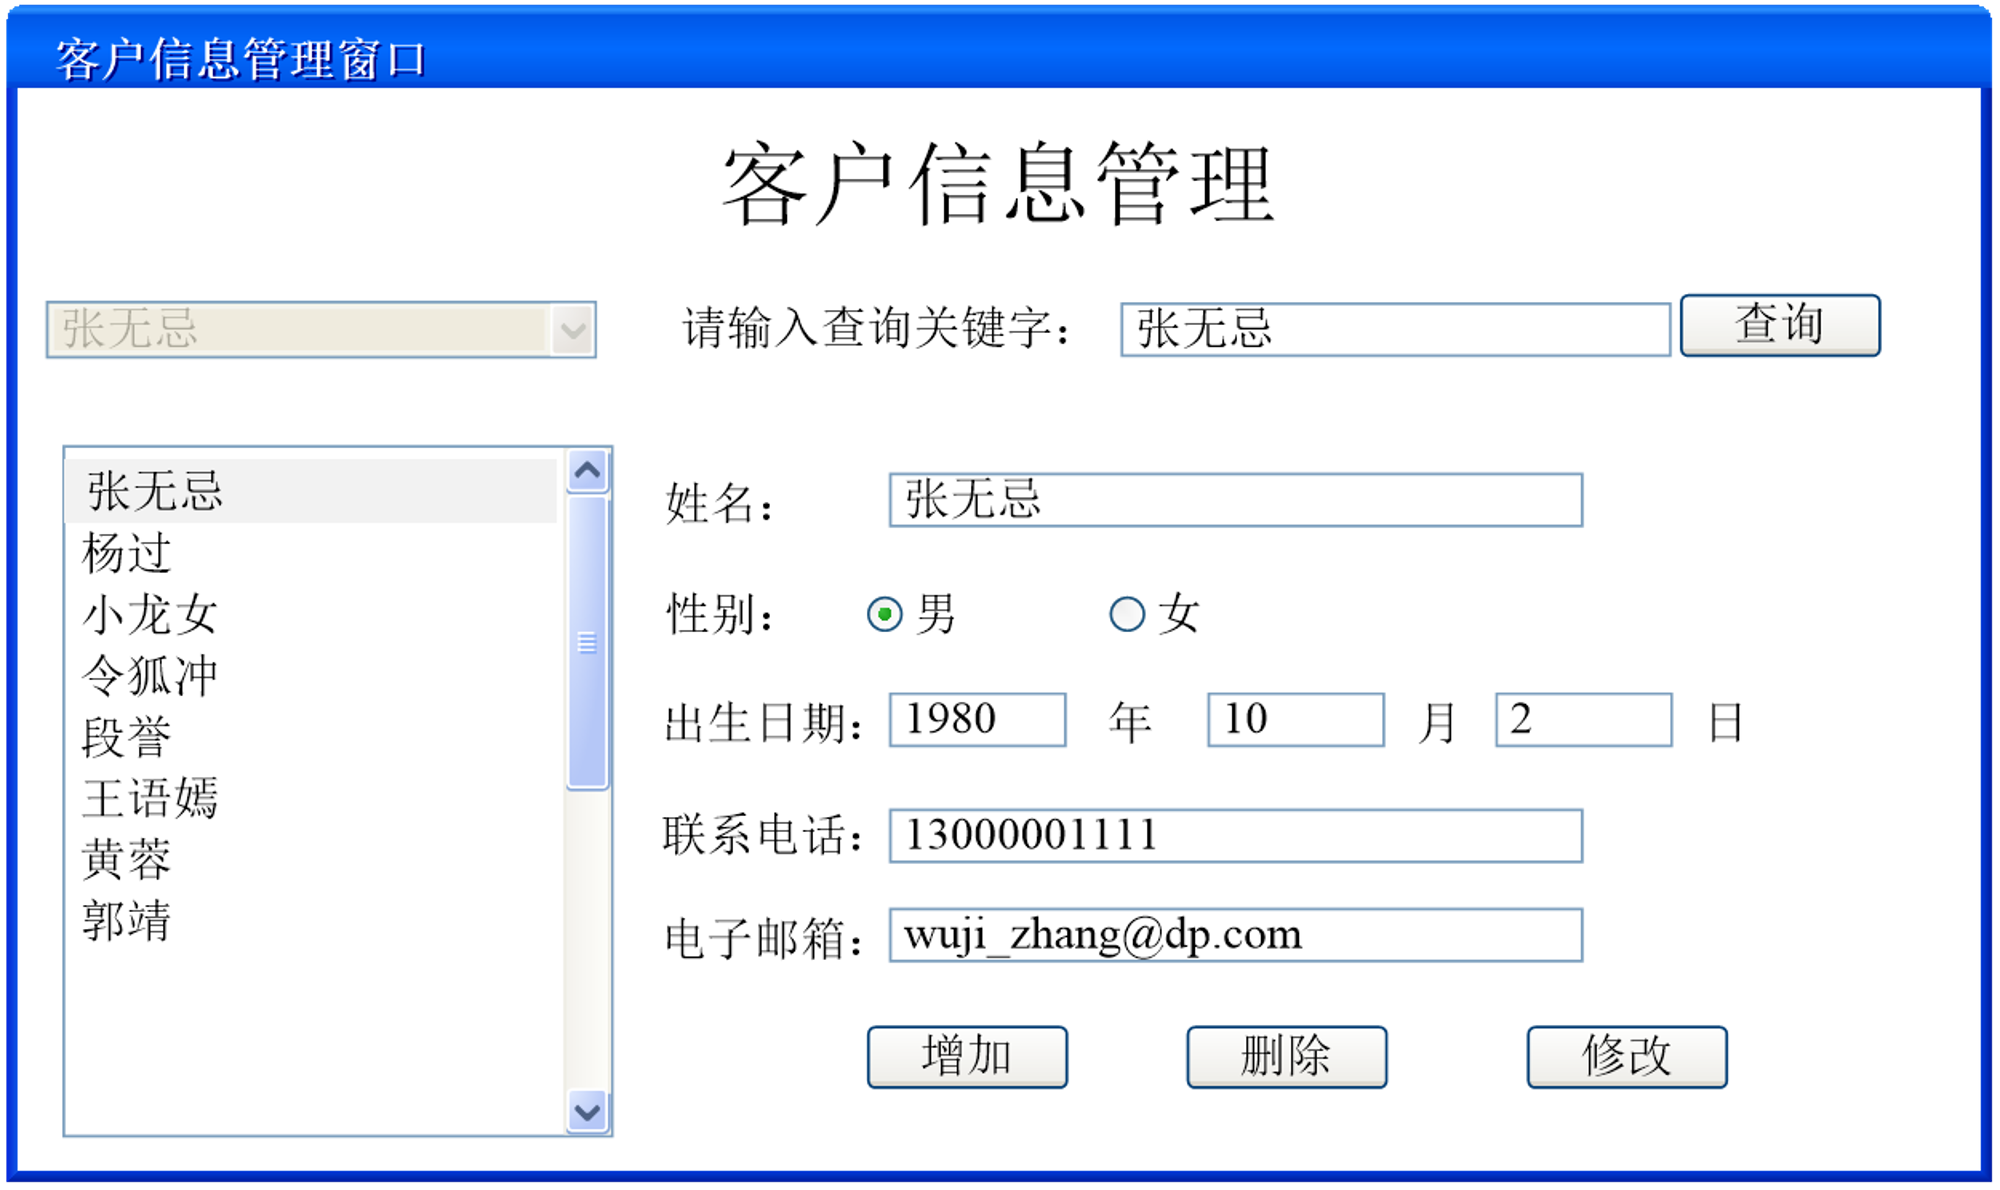This screenshot has height=1190, width=2000.
Task: Click the 姓名 name text field
Action: coord(1236,500)
